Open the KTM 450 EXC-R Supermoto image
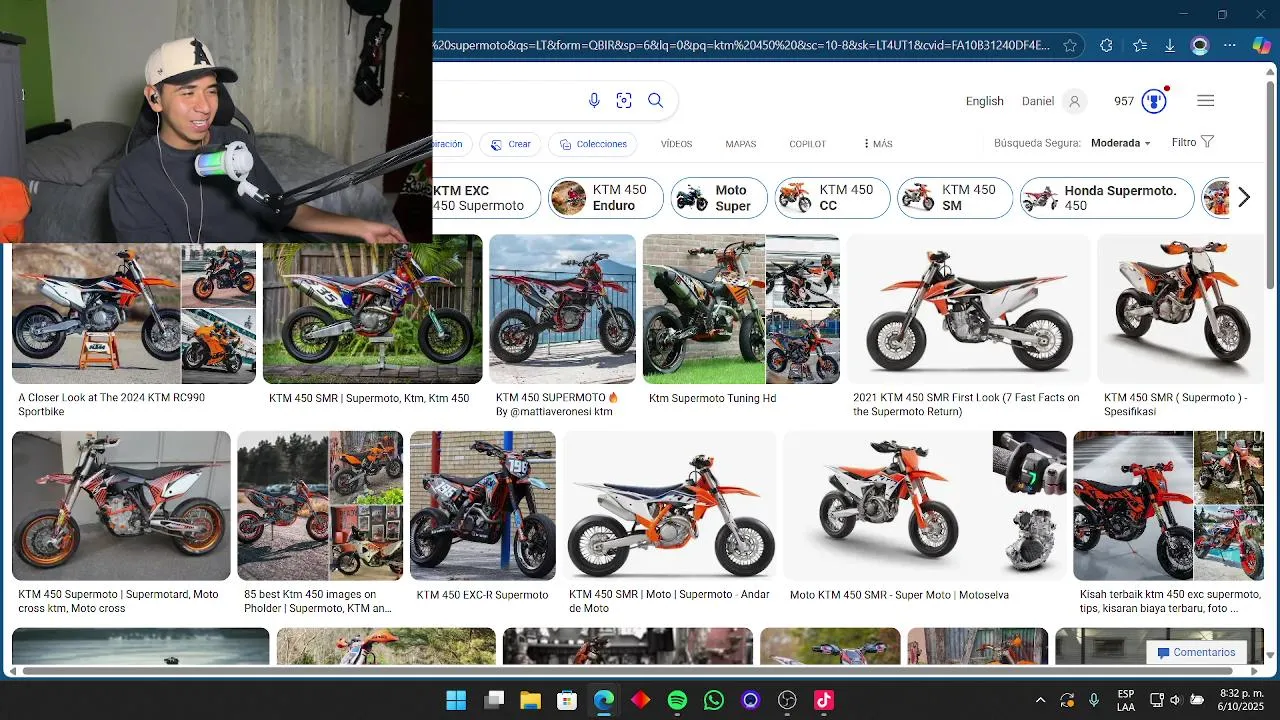This screenshot has width=1280, height=720. [x=483, y=506]
